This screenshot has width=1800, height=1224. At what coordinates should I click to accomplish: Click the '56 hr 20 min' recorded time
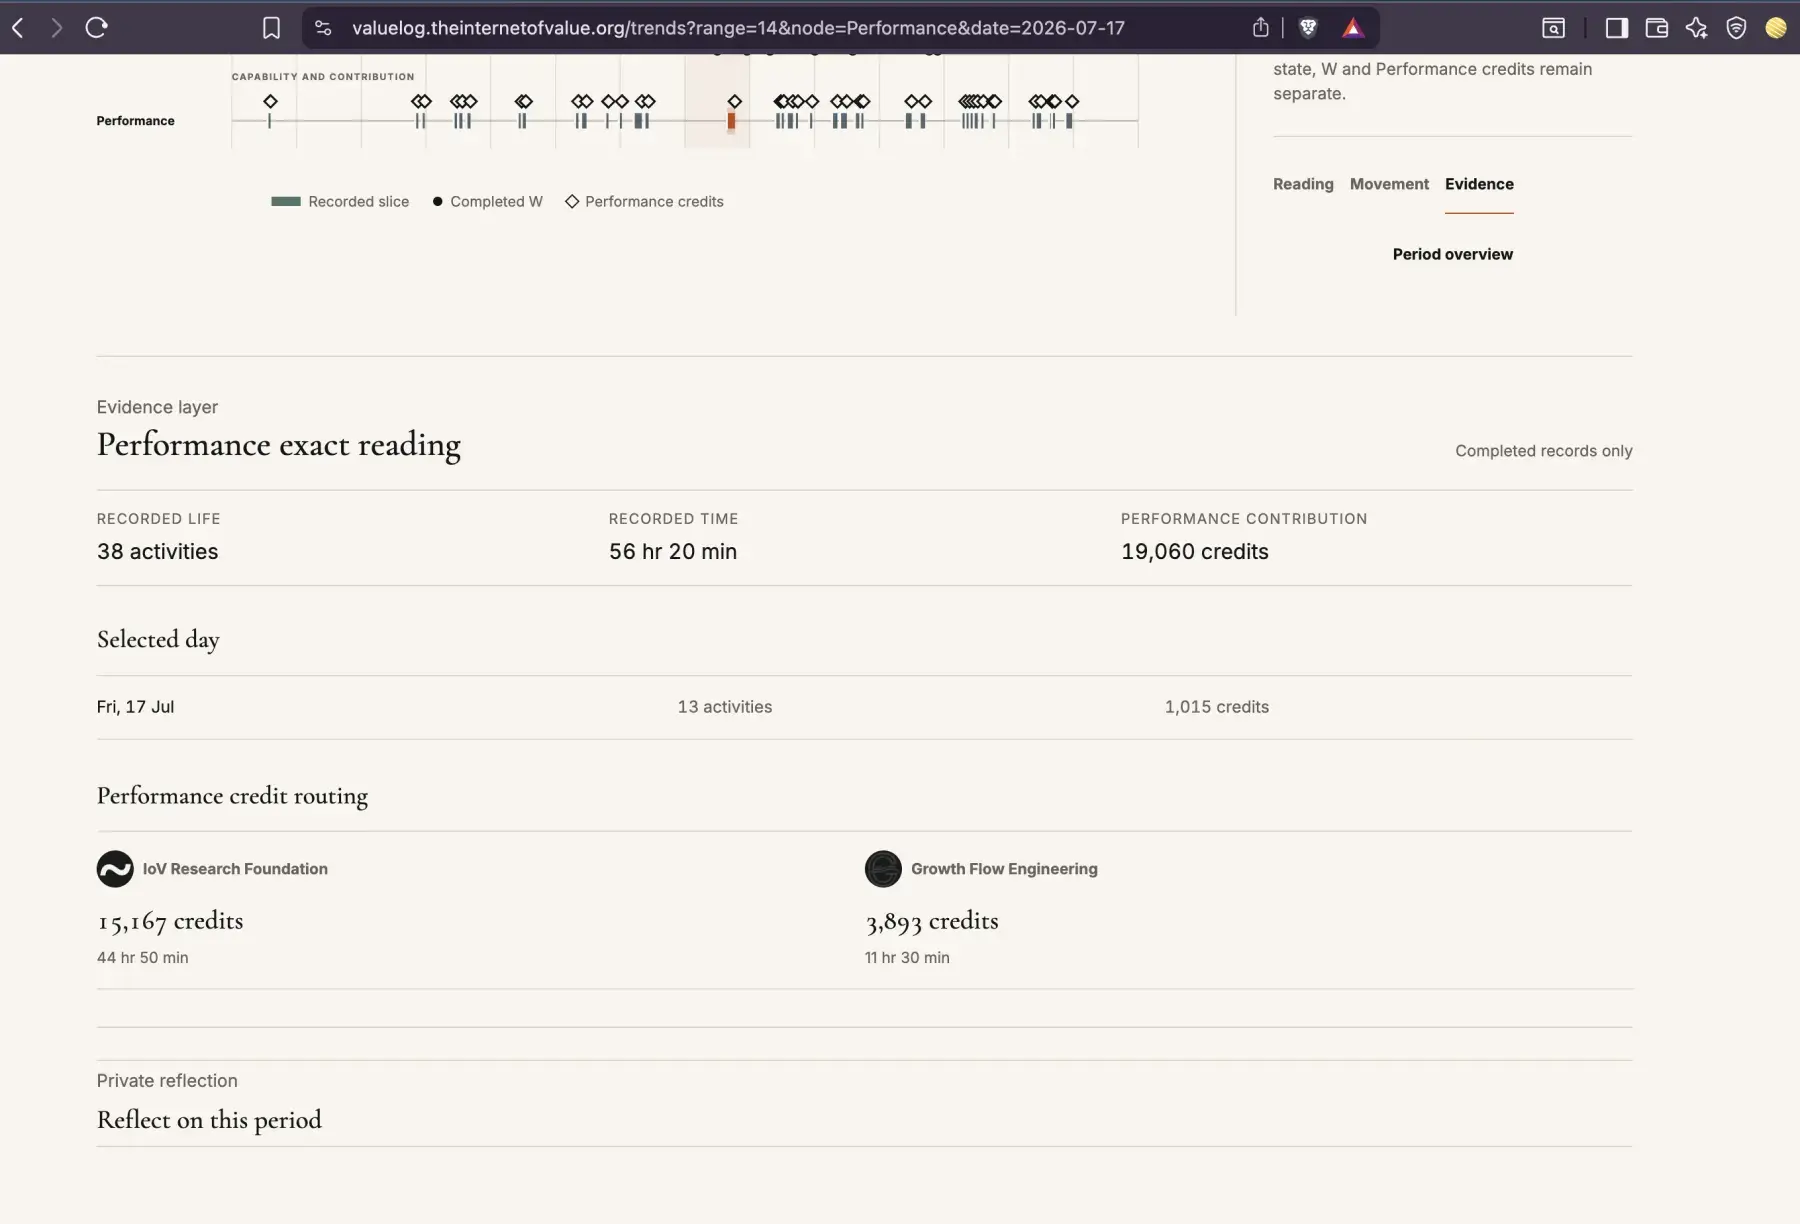tap(673, 551)
